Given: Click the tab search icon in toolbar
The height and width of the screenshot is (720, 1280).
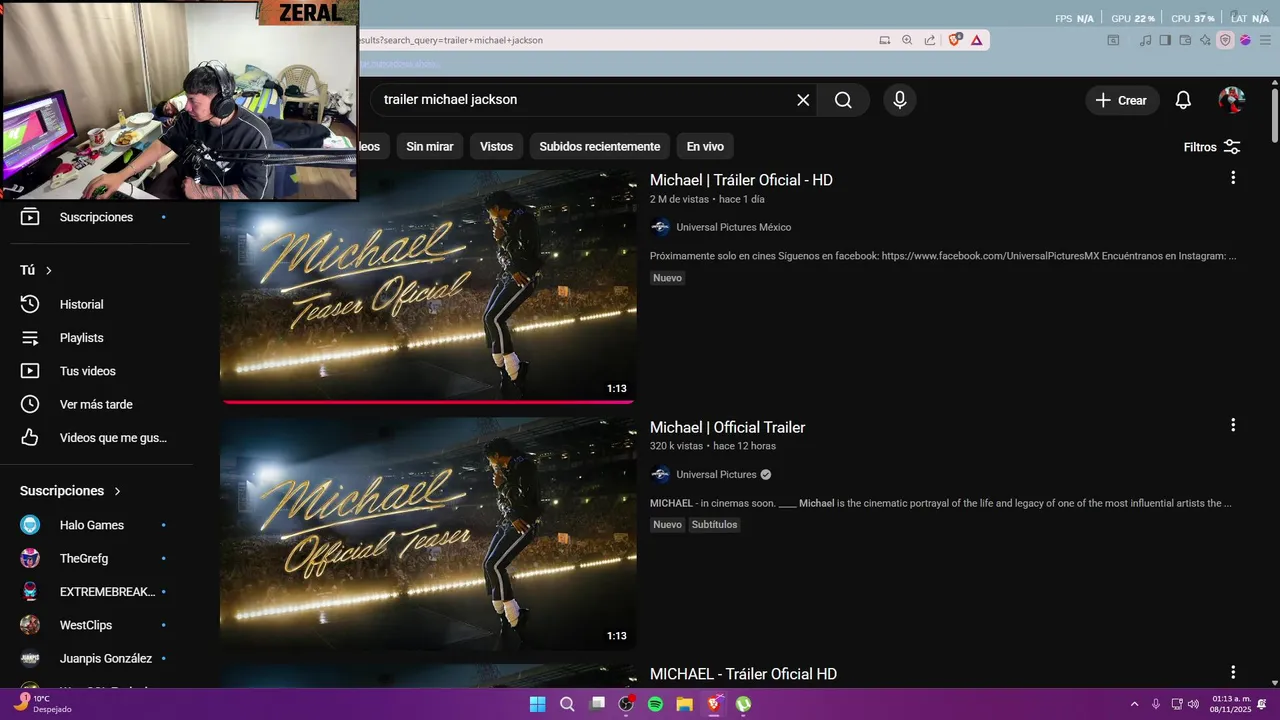Looking at the screenshot, I should tap(1113, 40).
